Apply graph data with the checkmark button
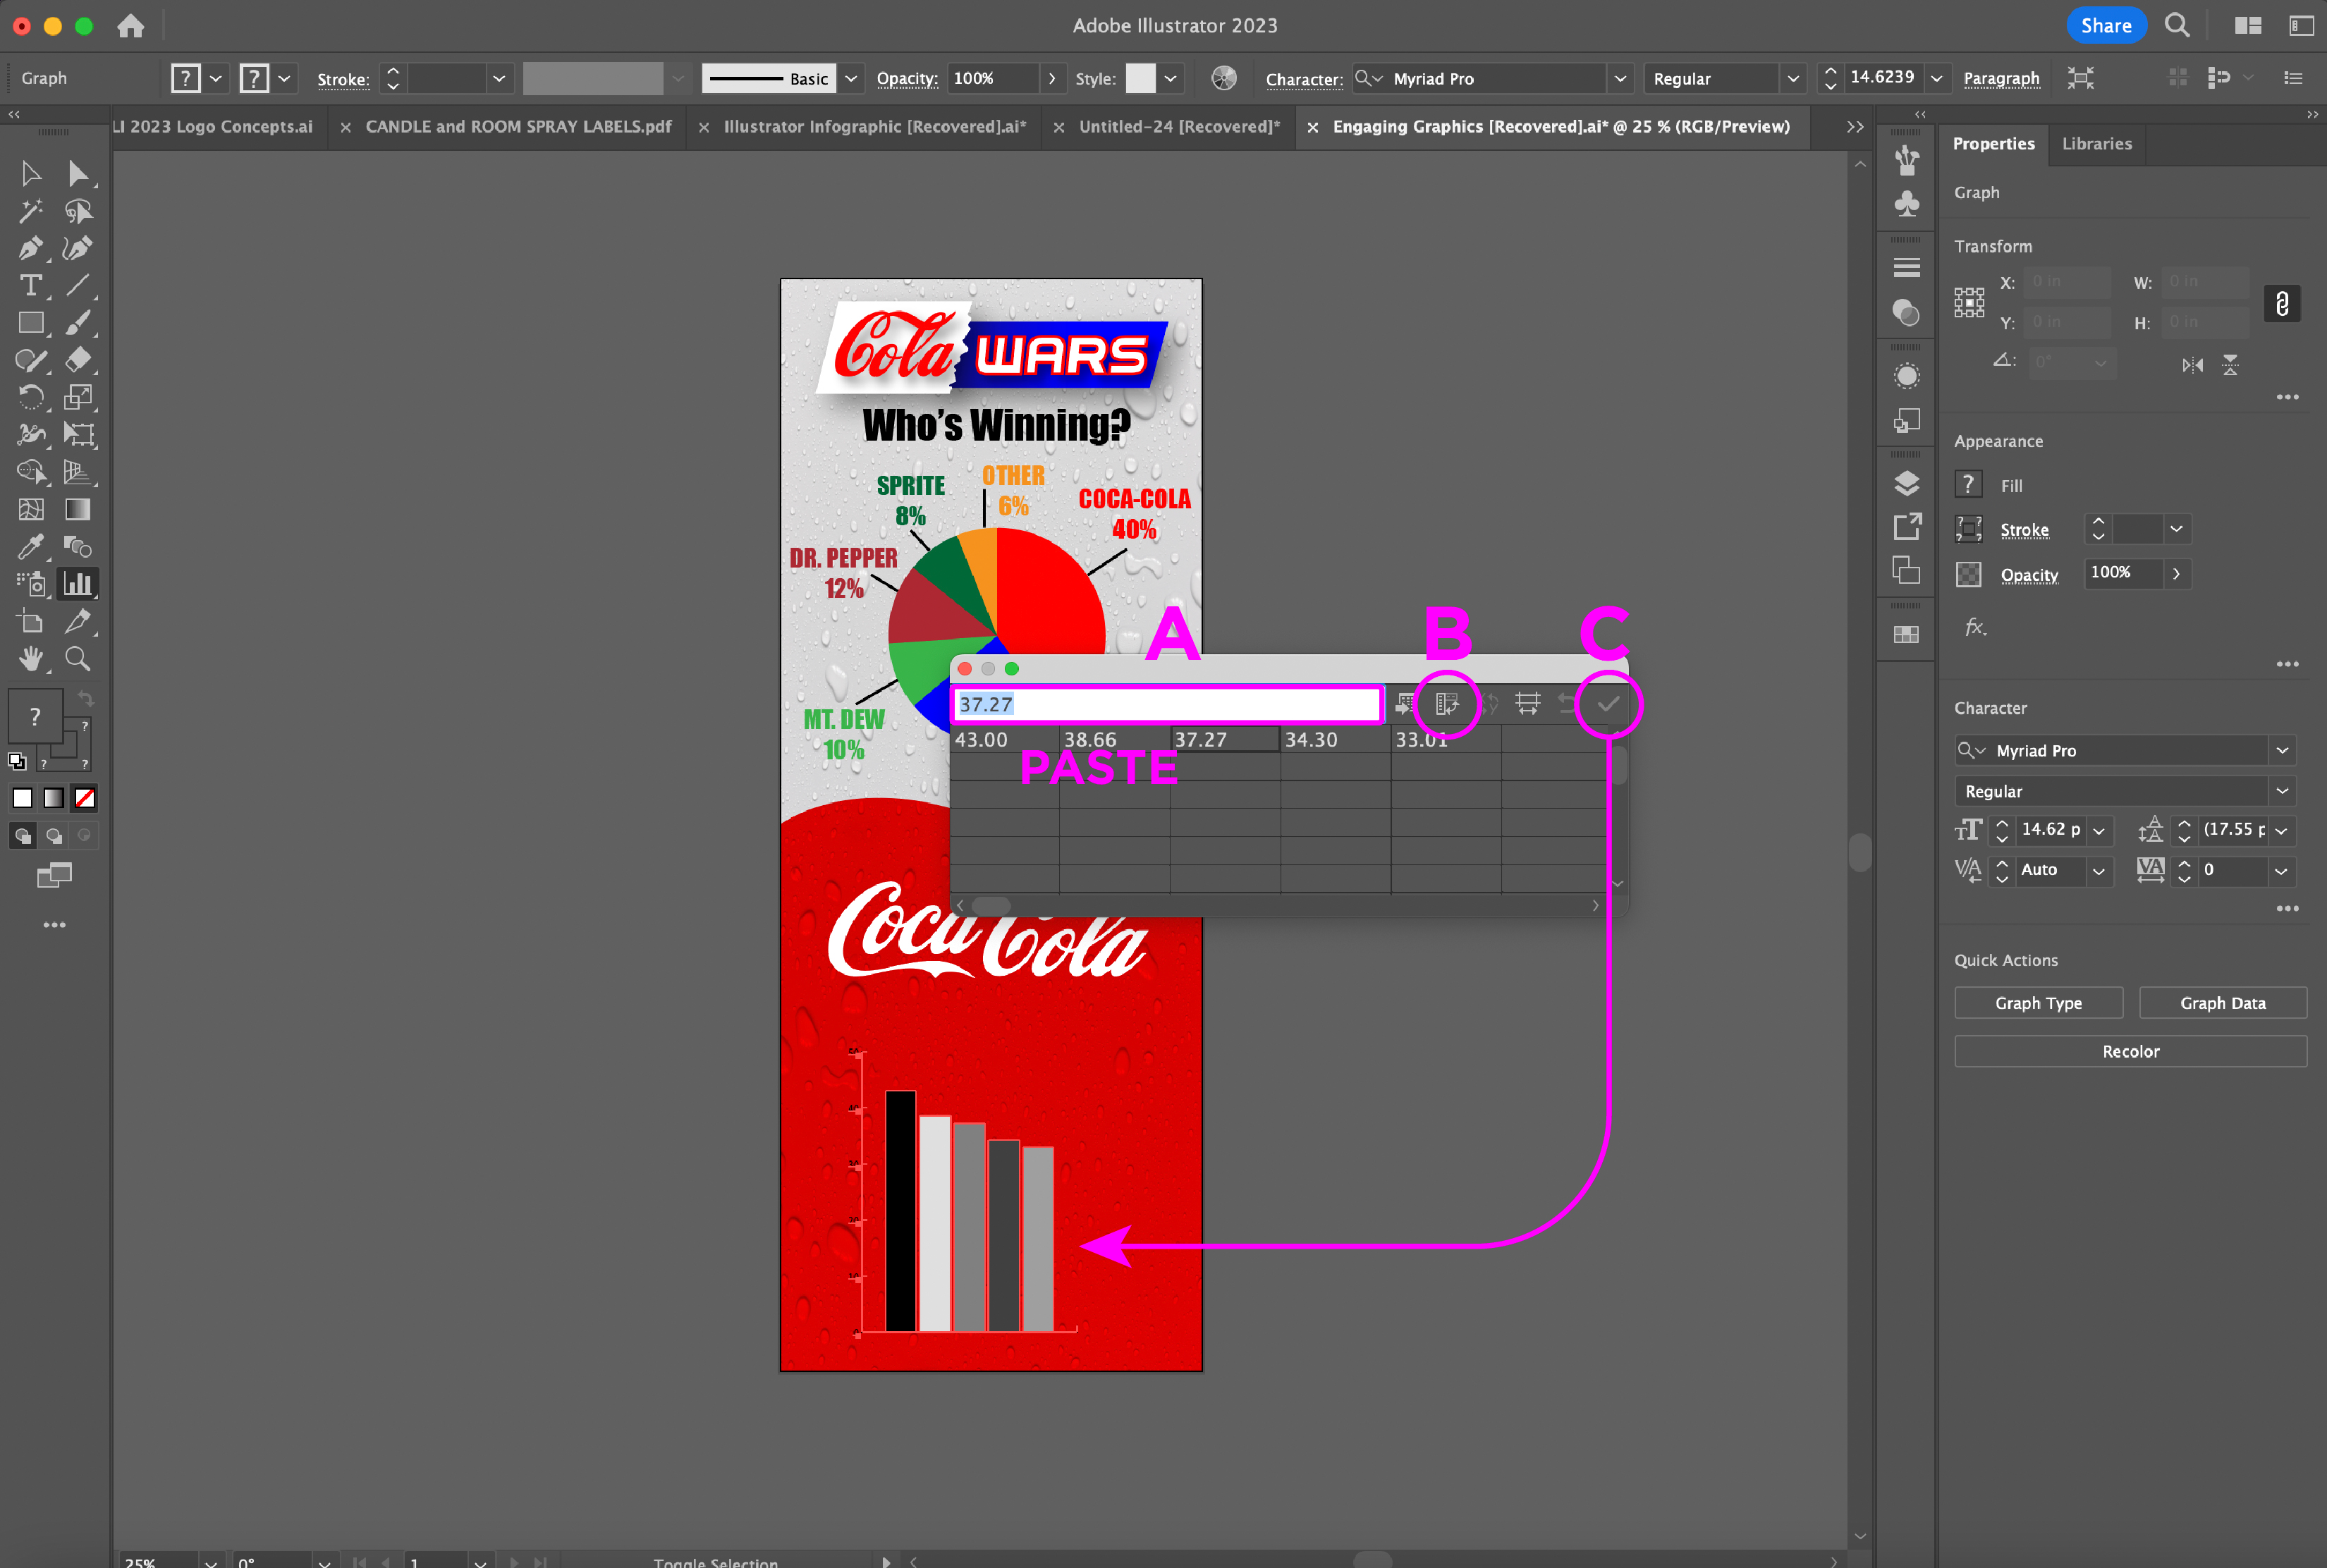The height and width of the screenshot is (1568, 2327). [x=1607, y=704]
